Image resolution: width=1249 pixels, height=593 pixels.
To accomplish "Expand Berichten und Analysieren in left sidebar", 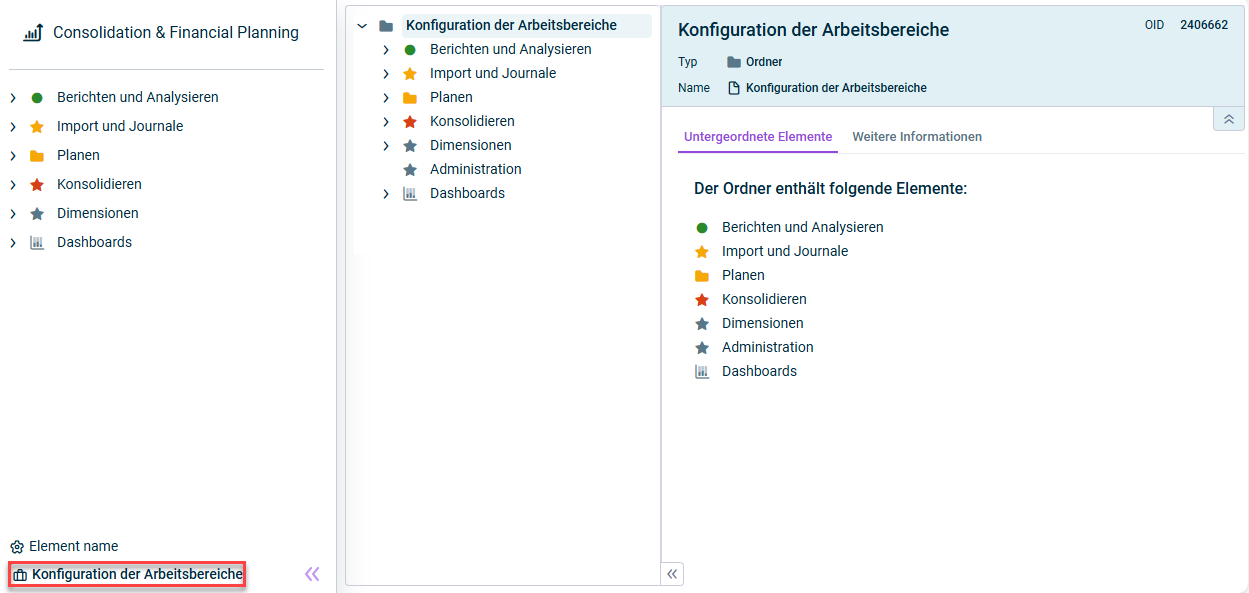I will pyautogui.click(x=13, y=98).
